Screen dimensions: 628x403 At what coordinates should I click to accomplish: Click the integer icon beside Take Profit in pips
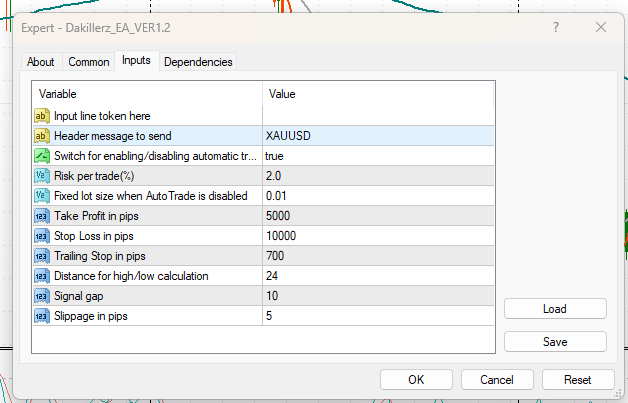(x=42, y=216)
